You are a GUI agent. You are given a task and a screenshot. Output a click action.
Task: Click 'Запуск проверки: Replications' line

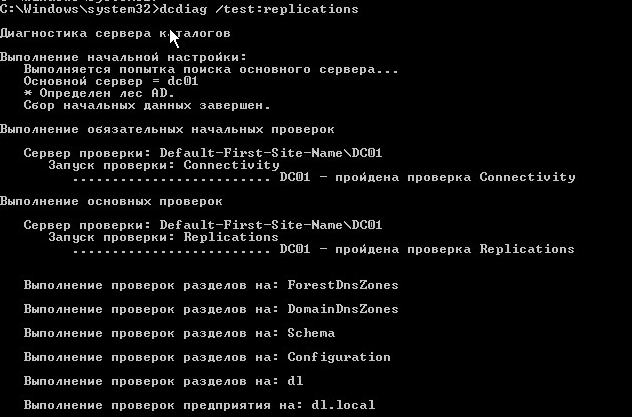tap(163, 237)
